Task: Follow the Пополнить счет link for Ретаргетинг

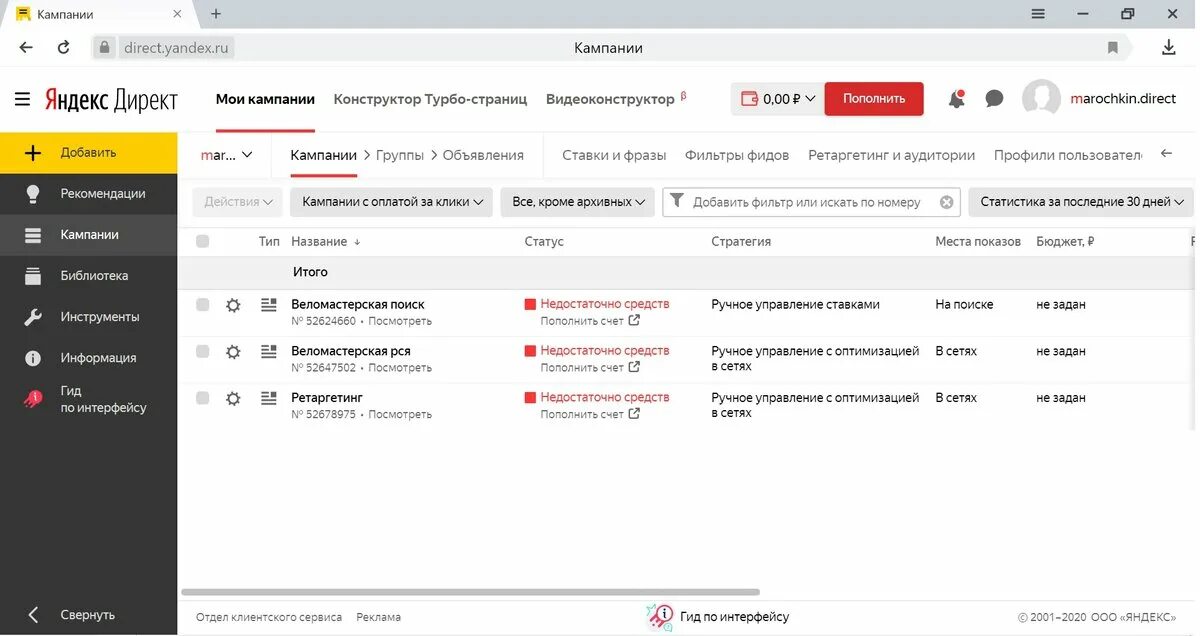Action: tap(584, 413)
